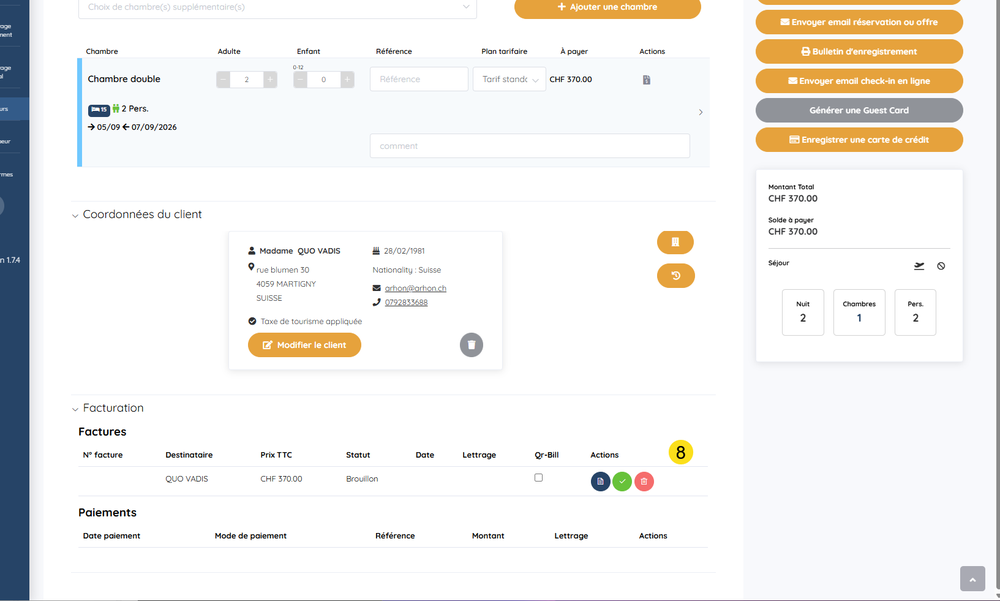Collapse the Coordonnées du client section
Viewport: 1000px width, 601px height.
pos(75,216)
